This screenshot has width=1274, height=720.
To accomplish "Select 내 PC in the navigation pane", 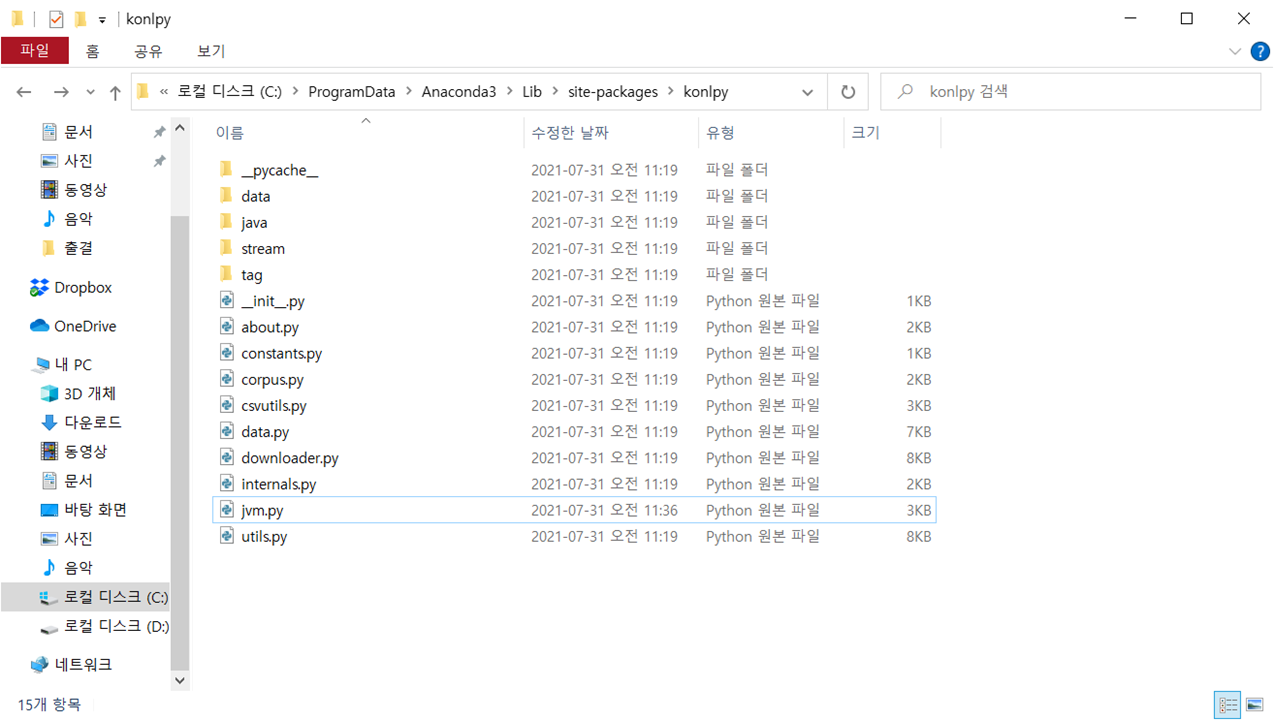I will coord(73,365).
